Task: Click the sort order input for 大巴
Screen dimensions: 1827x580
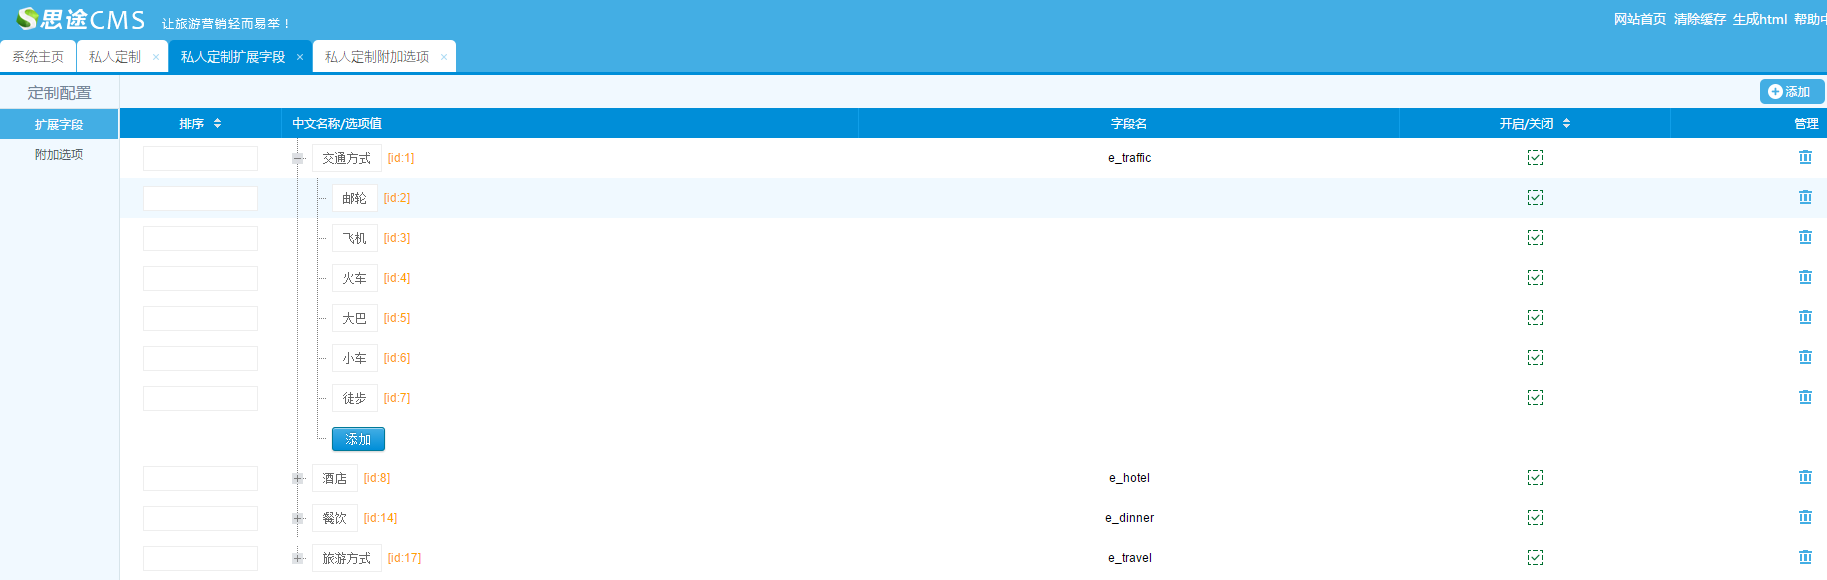Action: 200,318
